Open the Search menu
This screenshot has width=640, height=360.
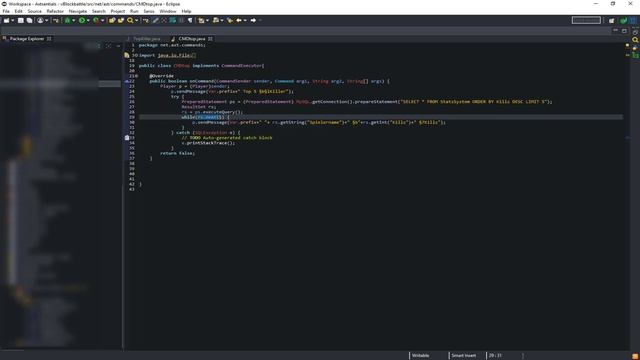98,11
